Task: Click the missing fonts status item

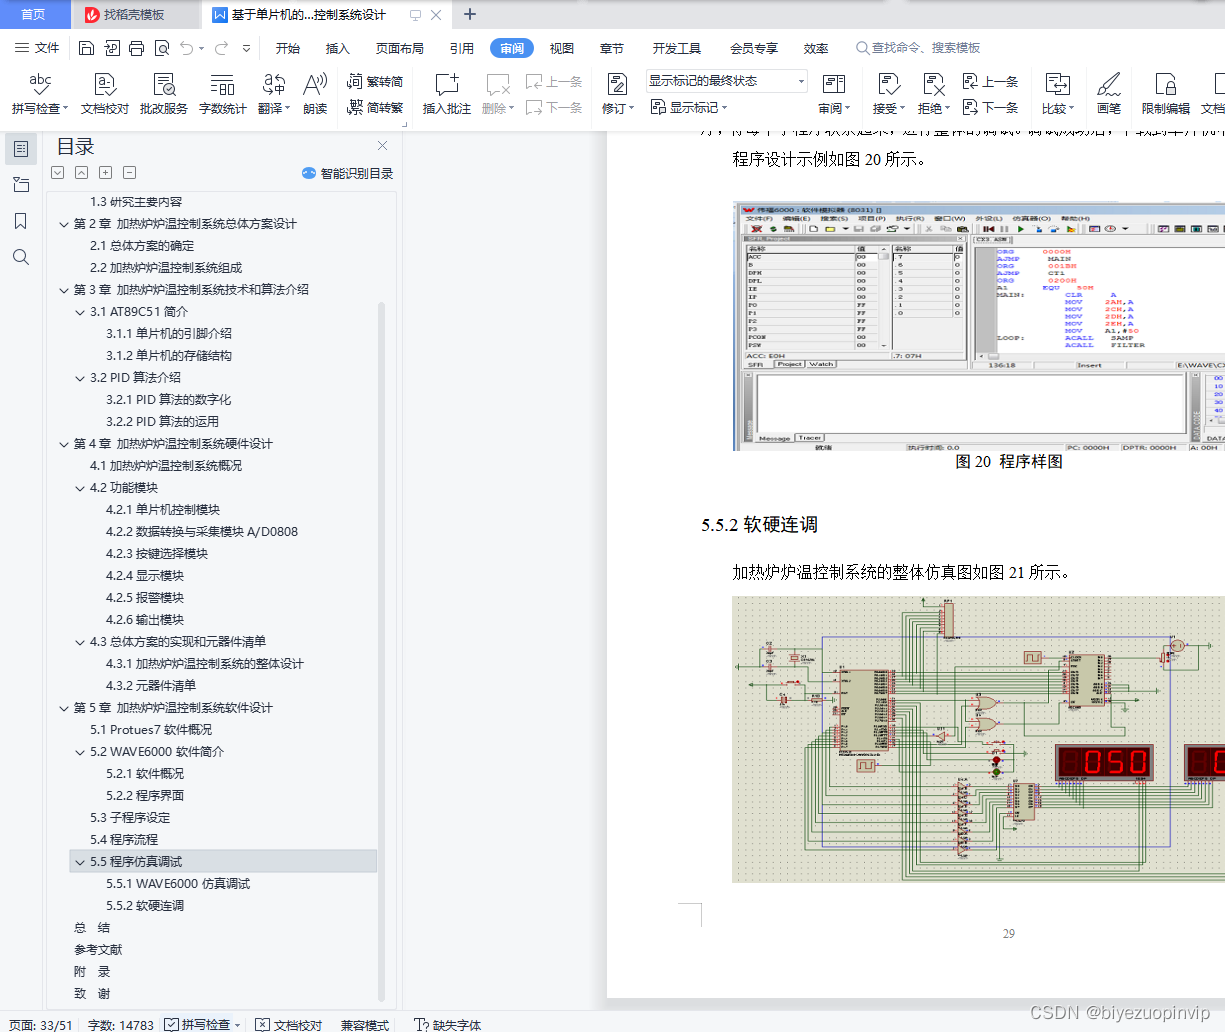Action: coord(448,1024)
